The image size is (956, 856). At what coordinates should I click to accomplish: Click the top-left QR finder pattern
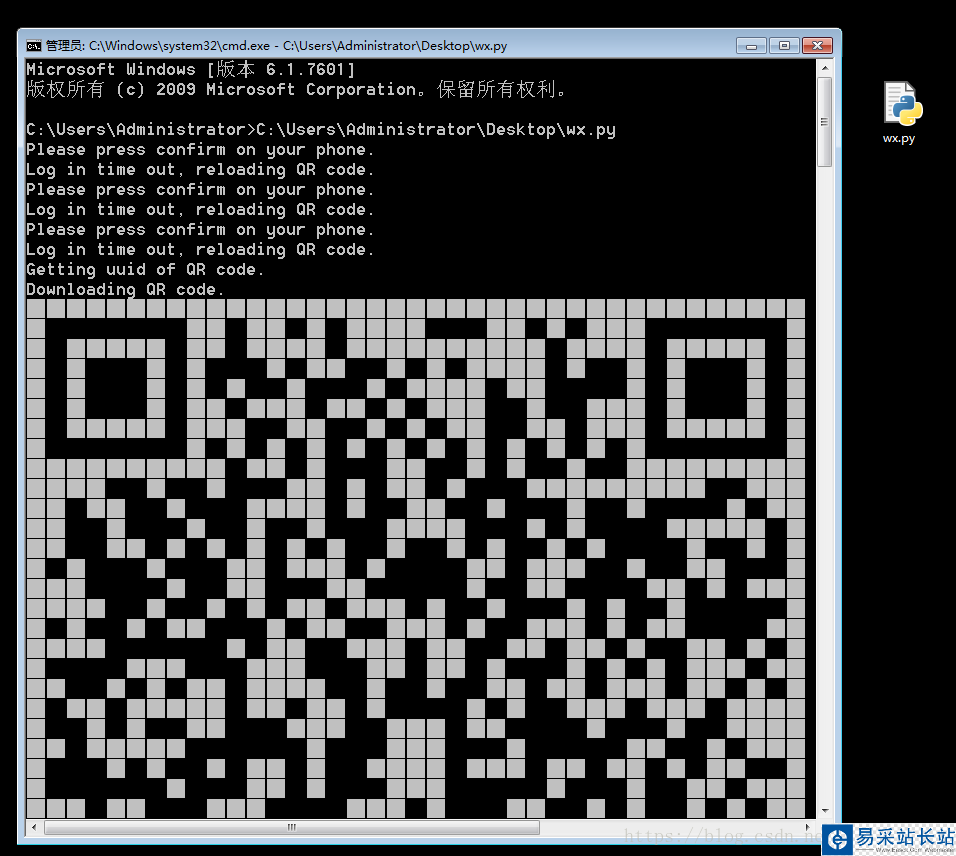click(116, 388)
